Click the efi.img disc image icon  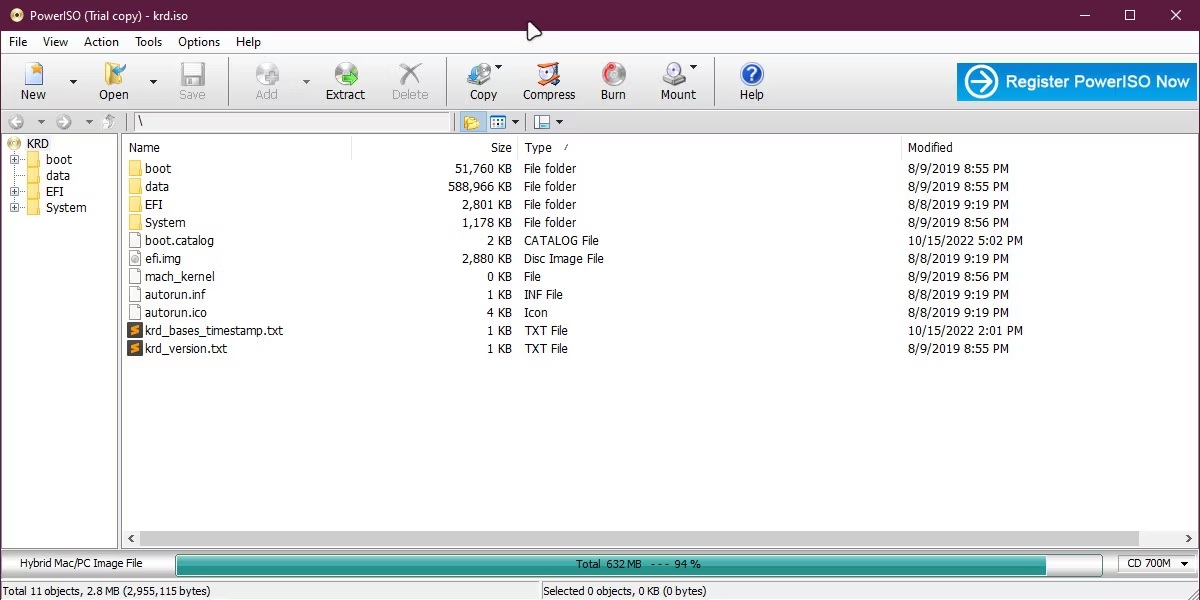point(136,258)
